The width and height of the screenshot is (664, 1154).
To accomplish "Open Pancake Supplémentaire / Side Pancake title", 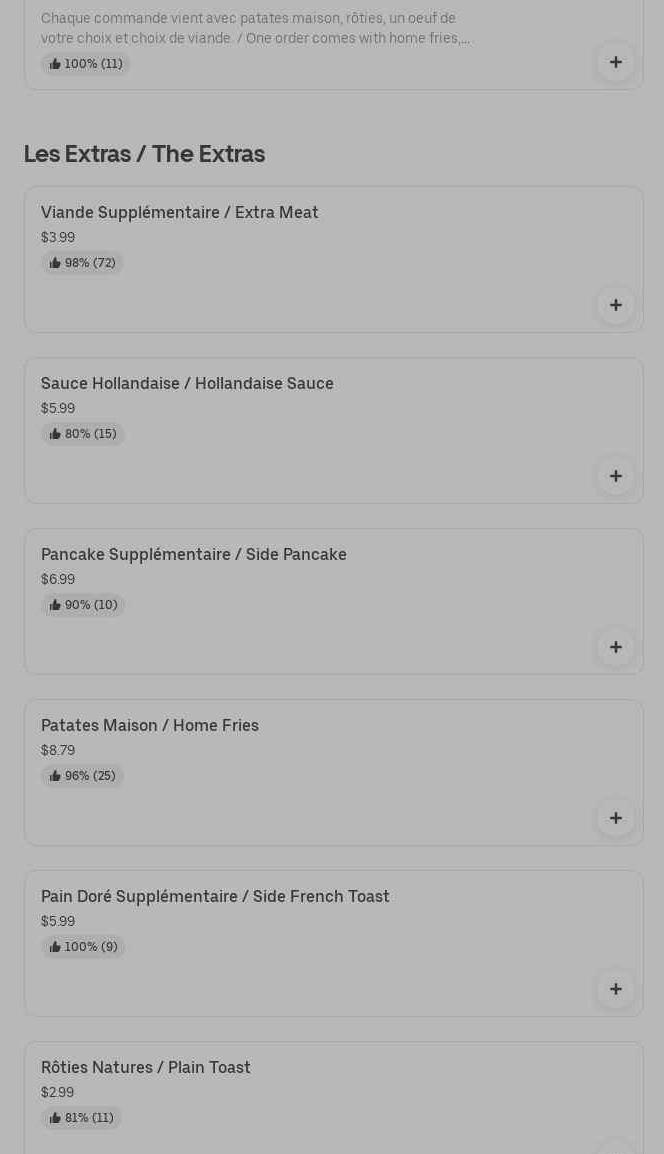I will pos(194,554).
